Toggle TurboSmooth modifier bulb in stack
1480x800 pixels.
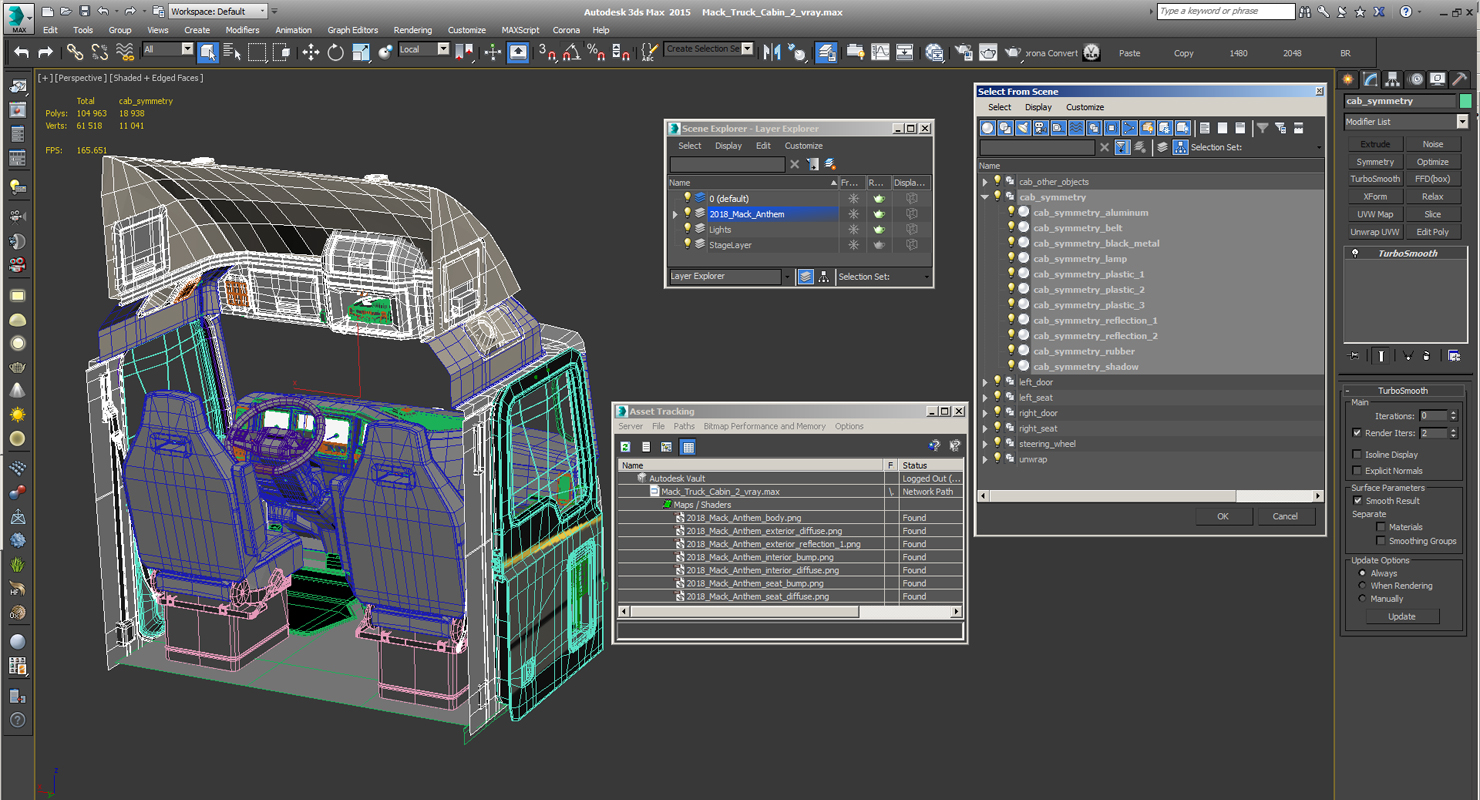[1355, 254]
